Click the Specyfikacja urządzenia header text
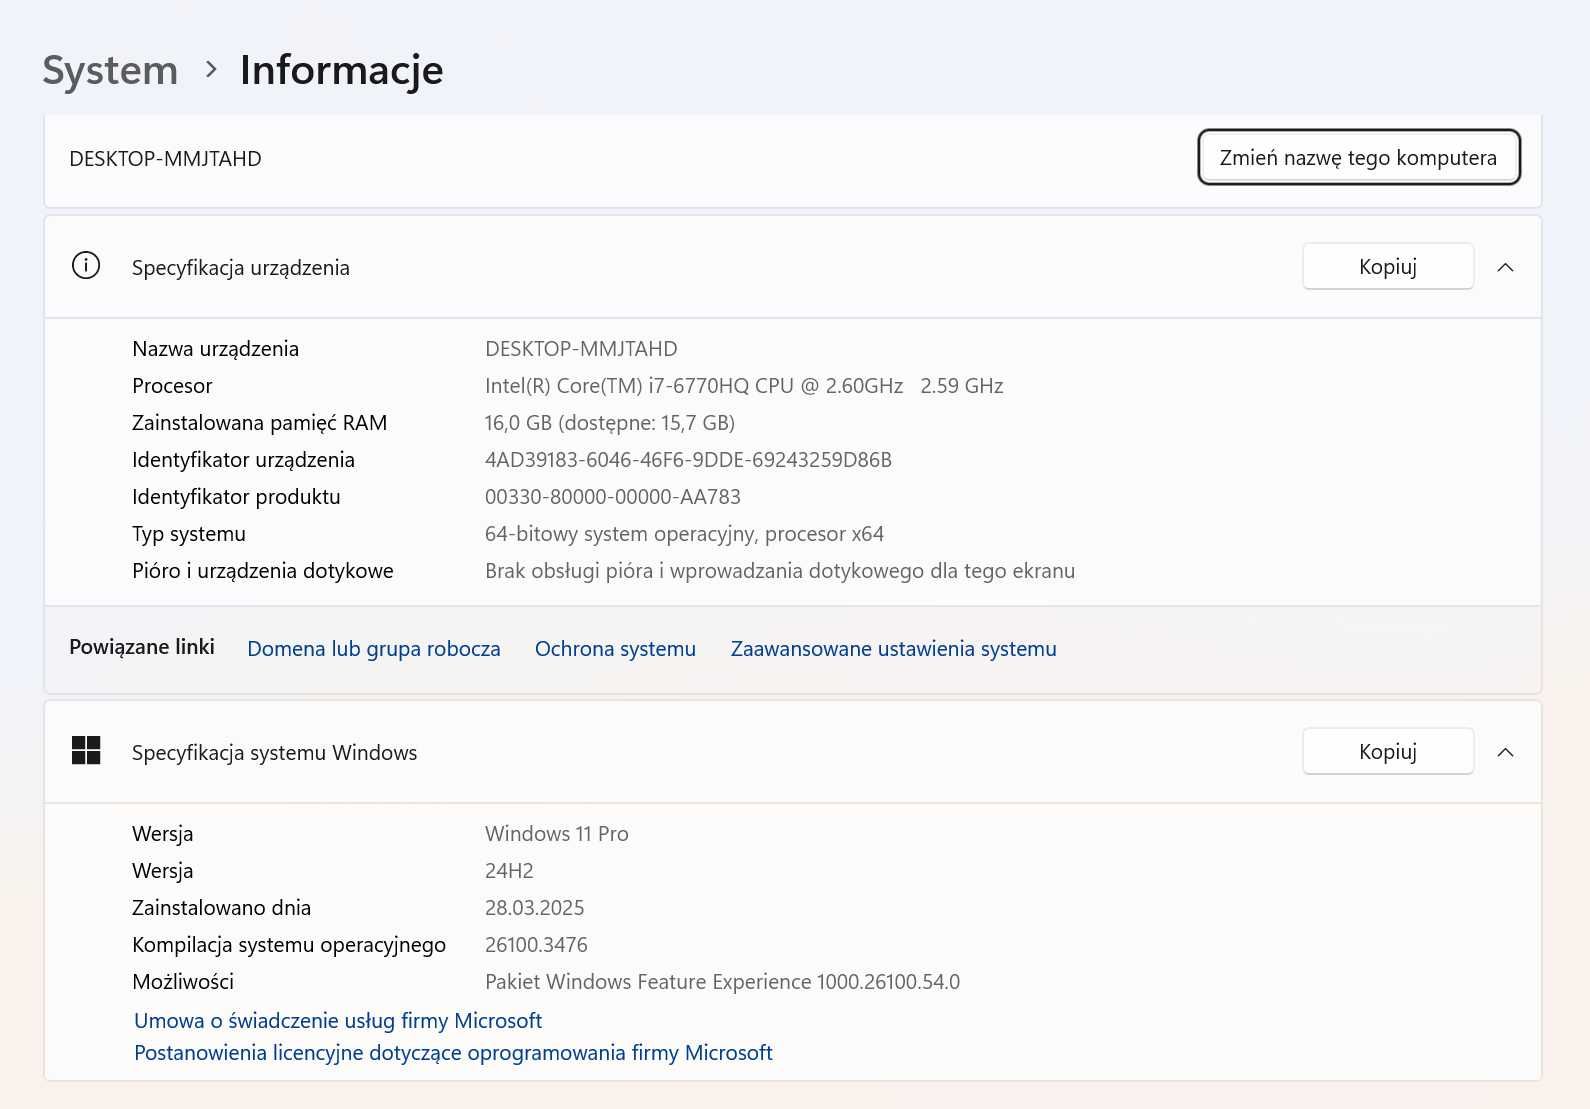Viewport: 1590px width, 1109px height. pyautogui.click(x=241, y=267)
